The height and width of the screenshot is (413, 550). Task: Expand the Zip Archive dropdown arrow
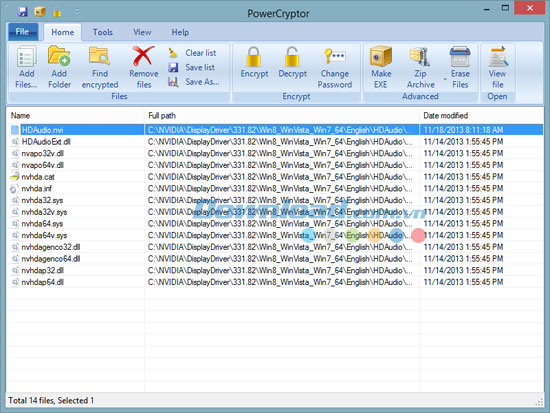pyautogui.click(x=445, y=79)
